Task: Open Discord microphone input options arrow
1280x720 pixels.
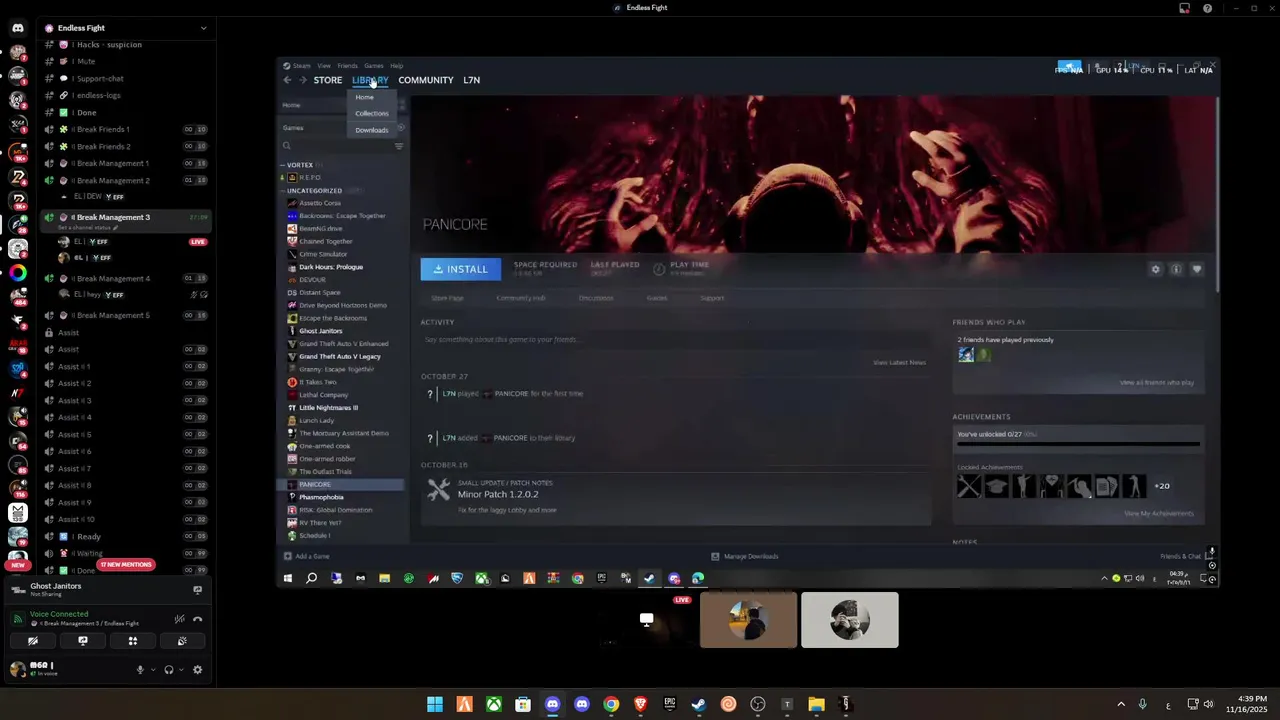Action: click(152, 670)
